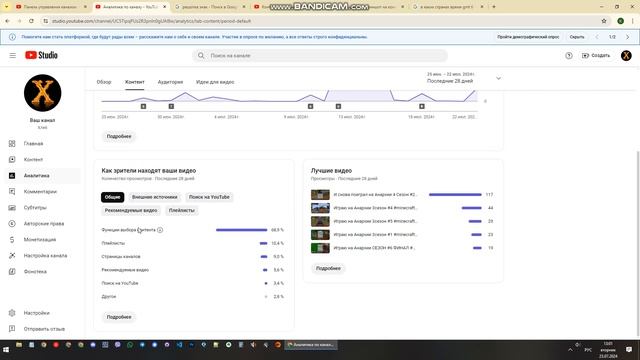Open the taskbar notification center icon
Viewport: 640px width, 360px height.
point(629,350)
